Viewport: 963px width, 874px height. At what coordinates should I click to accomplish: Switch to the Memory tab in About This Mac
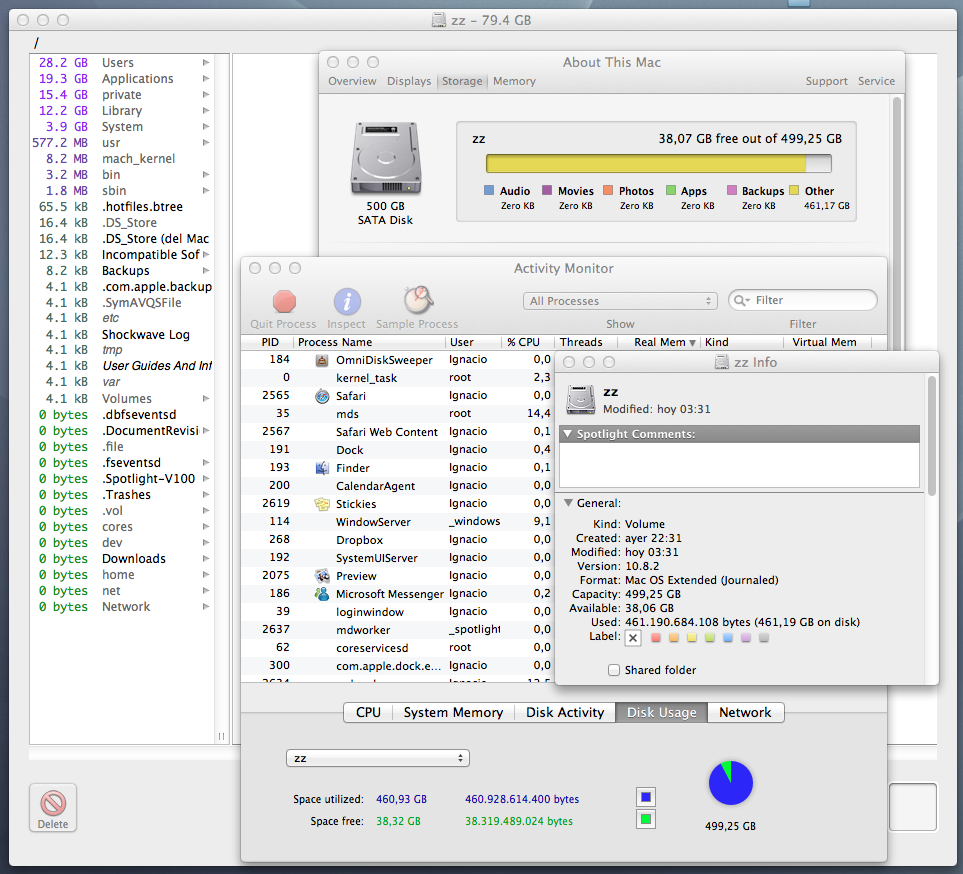tap(514, 81)
